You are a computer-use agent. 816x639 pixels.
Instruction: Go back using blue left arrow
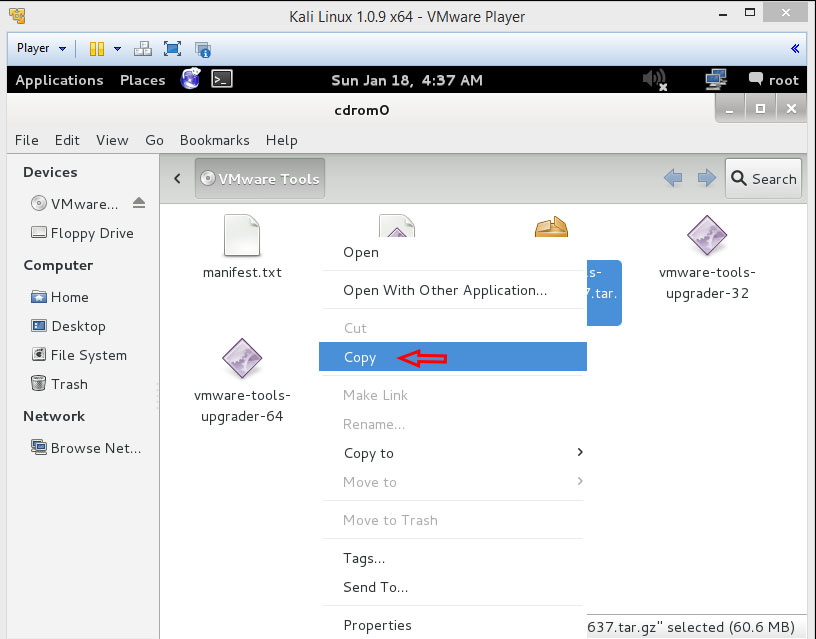[673, 178]
